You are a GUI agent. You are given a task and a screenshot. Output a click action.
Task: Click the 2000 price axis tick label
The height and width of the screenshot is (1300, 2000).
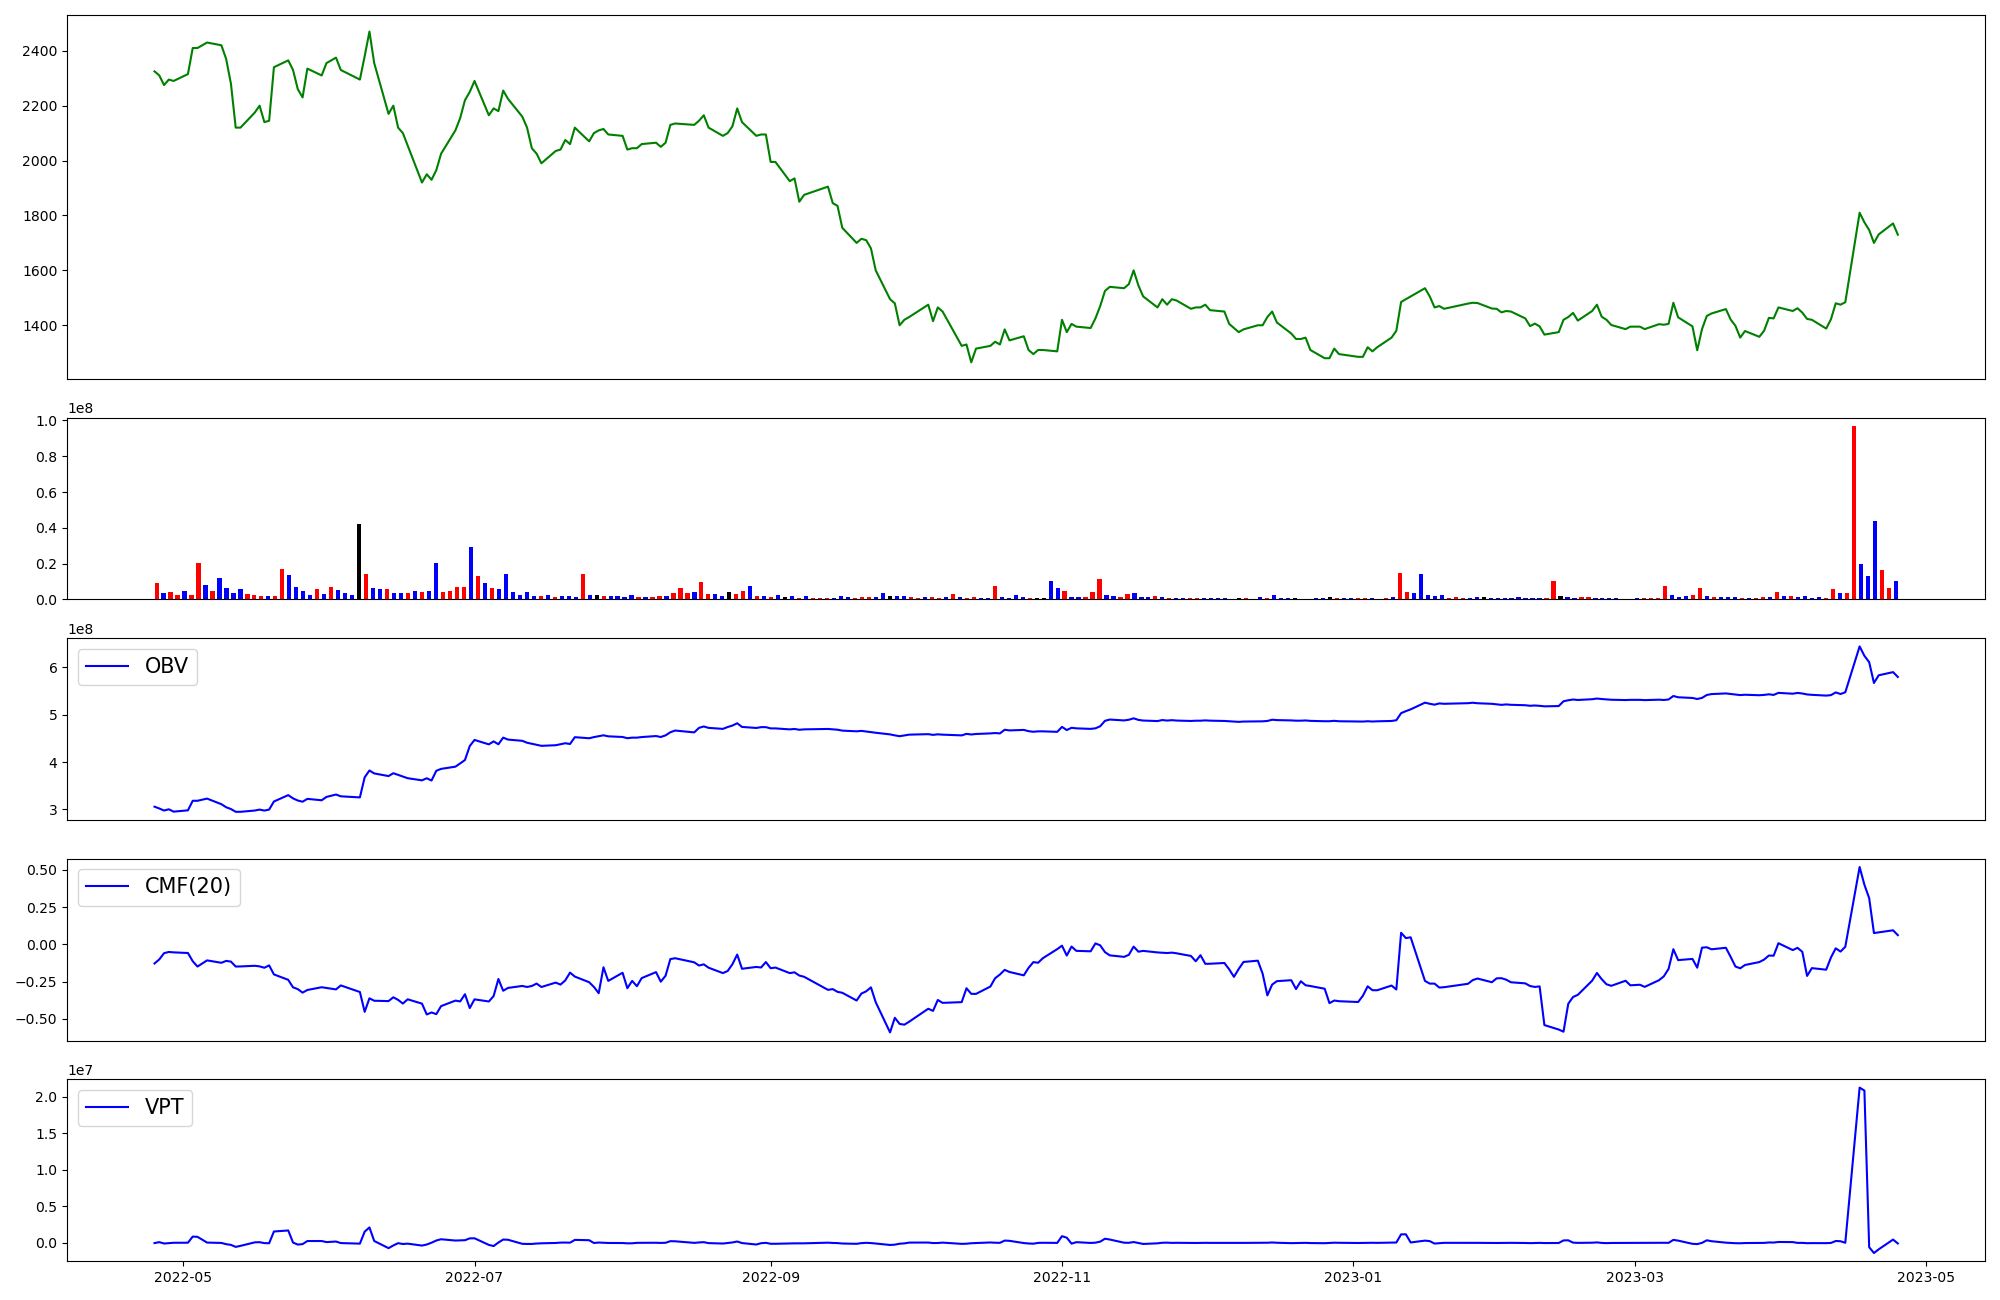tap(39, 161)
